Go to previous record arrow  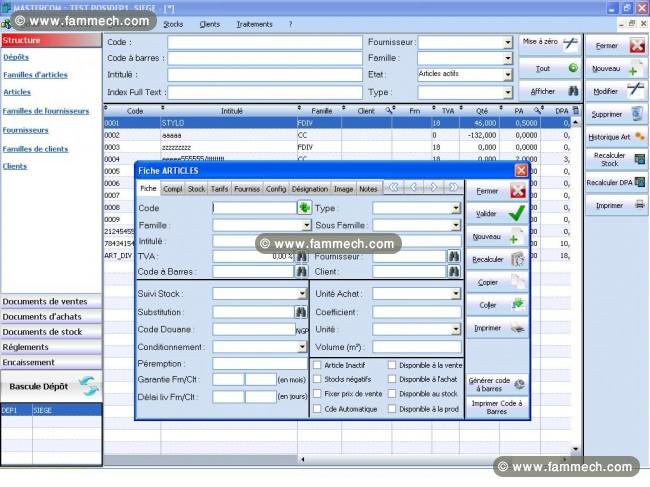tap(413, 188)
